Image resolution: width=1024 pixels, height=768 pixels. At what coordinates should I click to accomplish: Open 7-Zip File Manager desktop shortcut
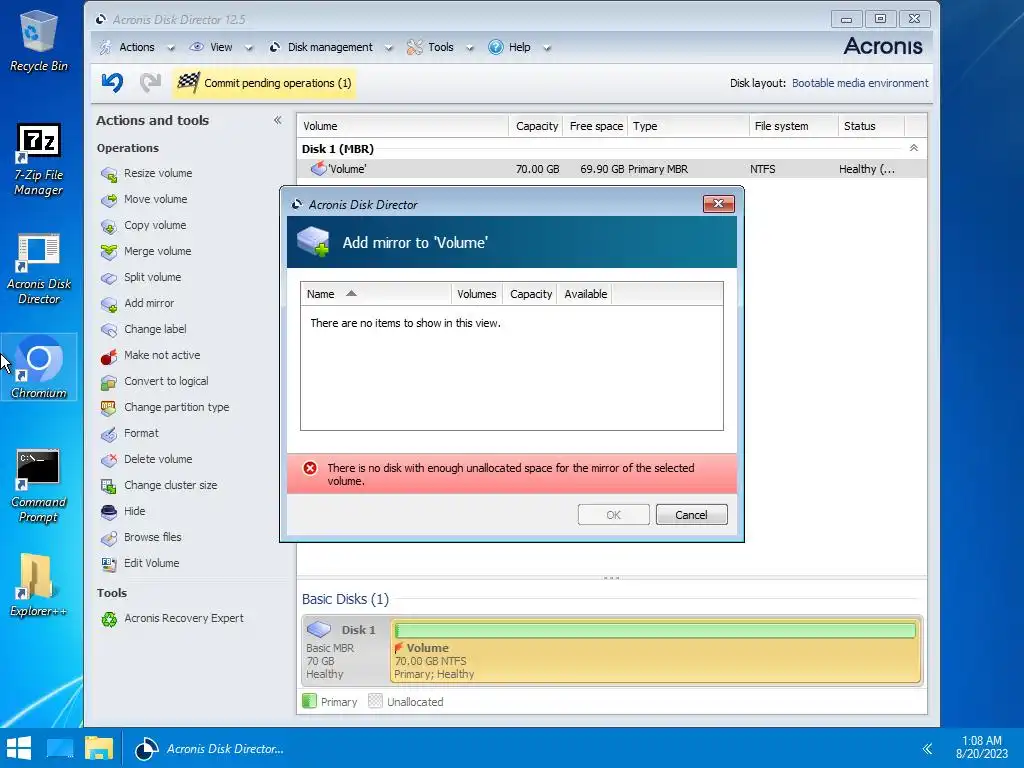point(39,160)
